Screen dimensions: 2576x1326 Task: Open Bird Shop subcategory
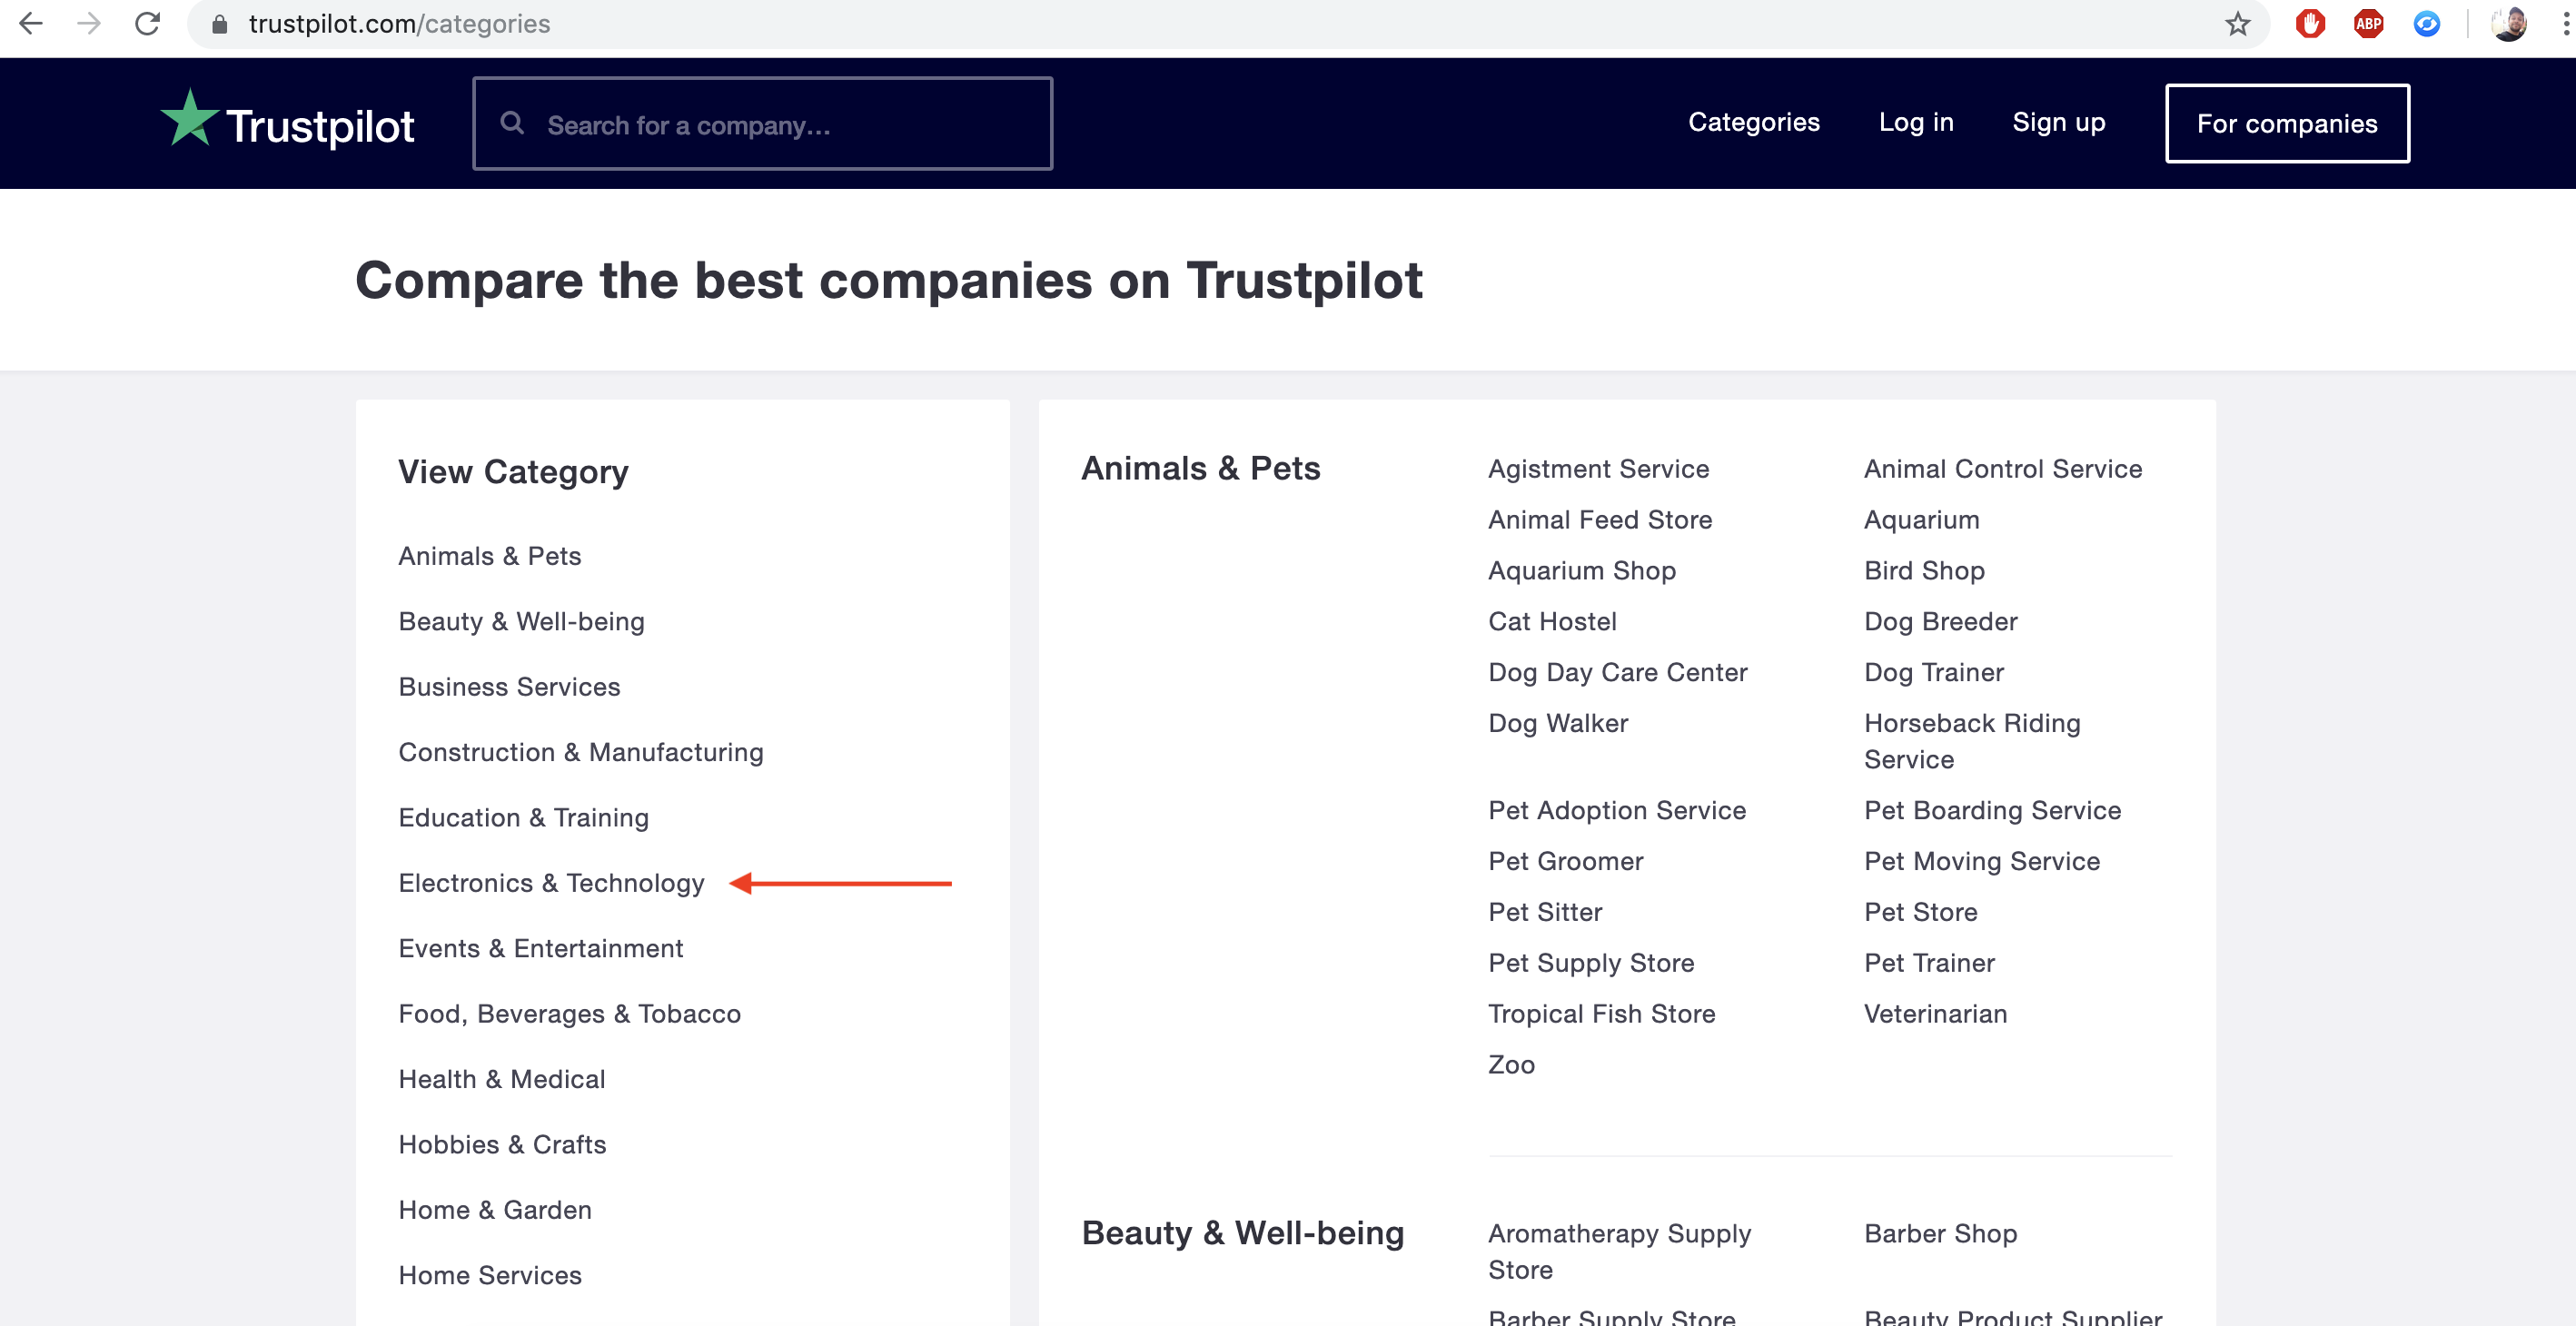click(1924, 571)
